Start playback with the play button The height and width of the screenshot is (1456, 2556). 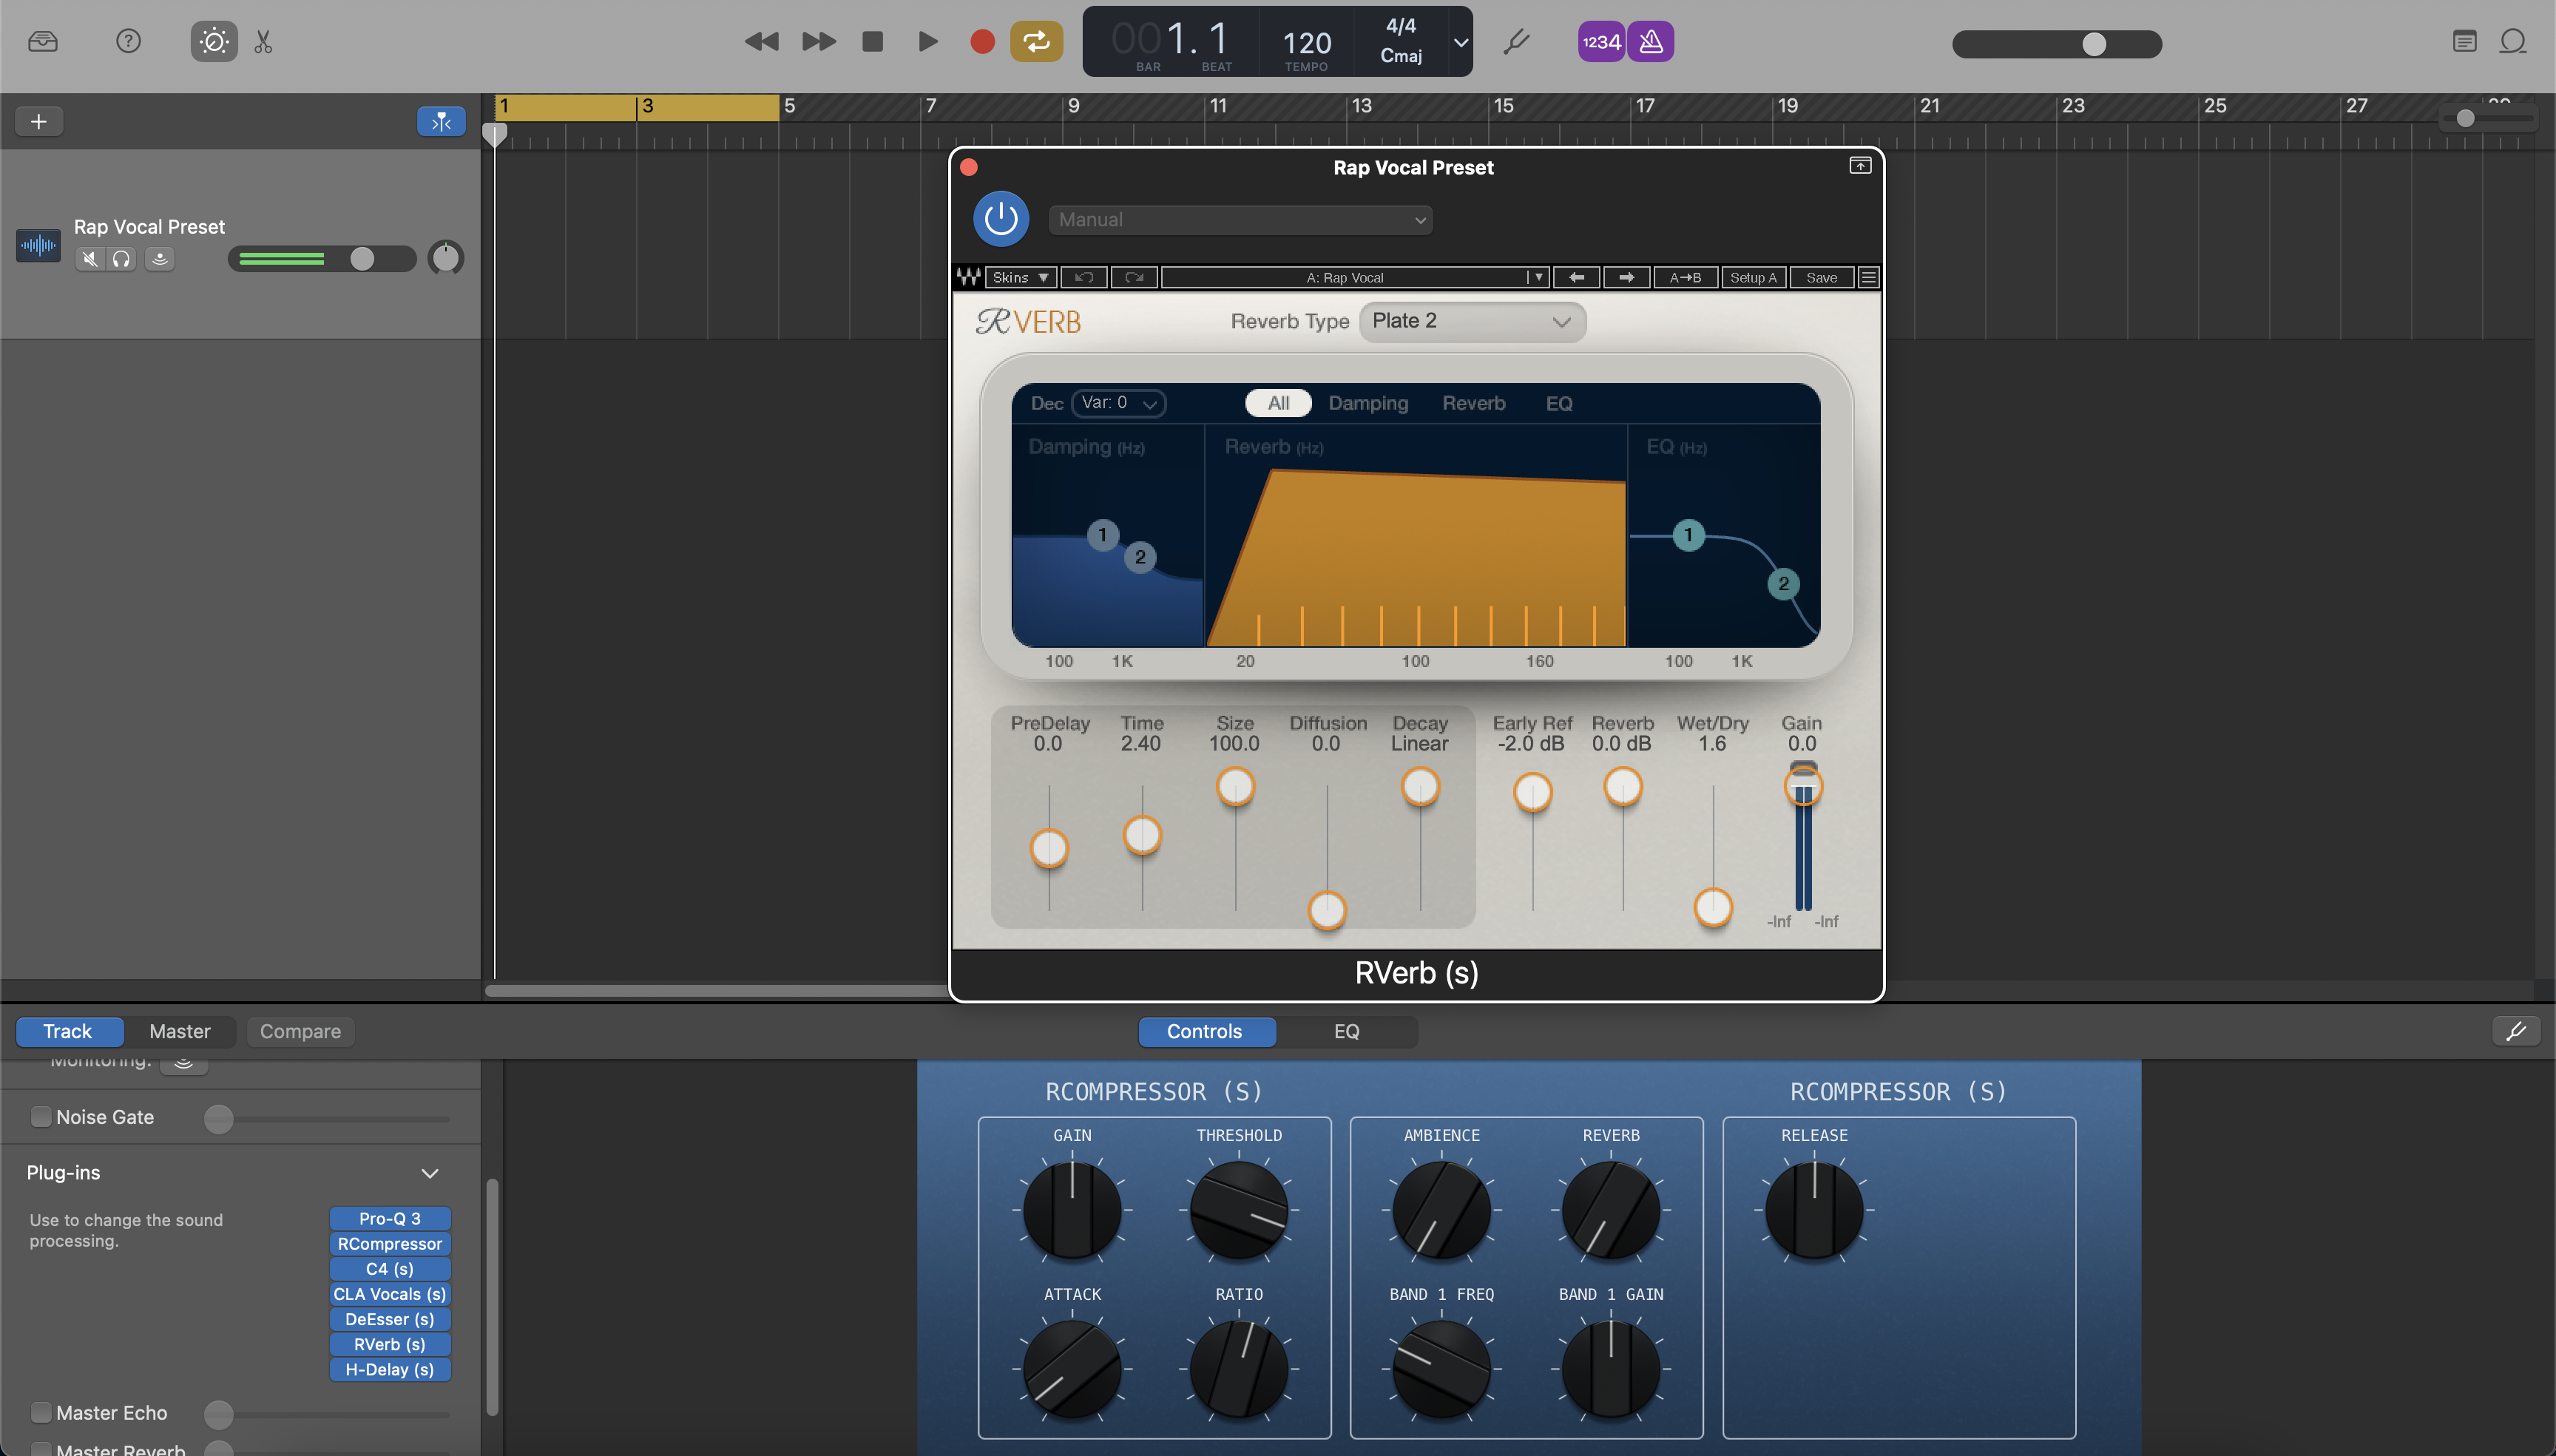(x=927, y=41)
